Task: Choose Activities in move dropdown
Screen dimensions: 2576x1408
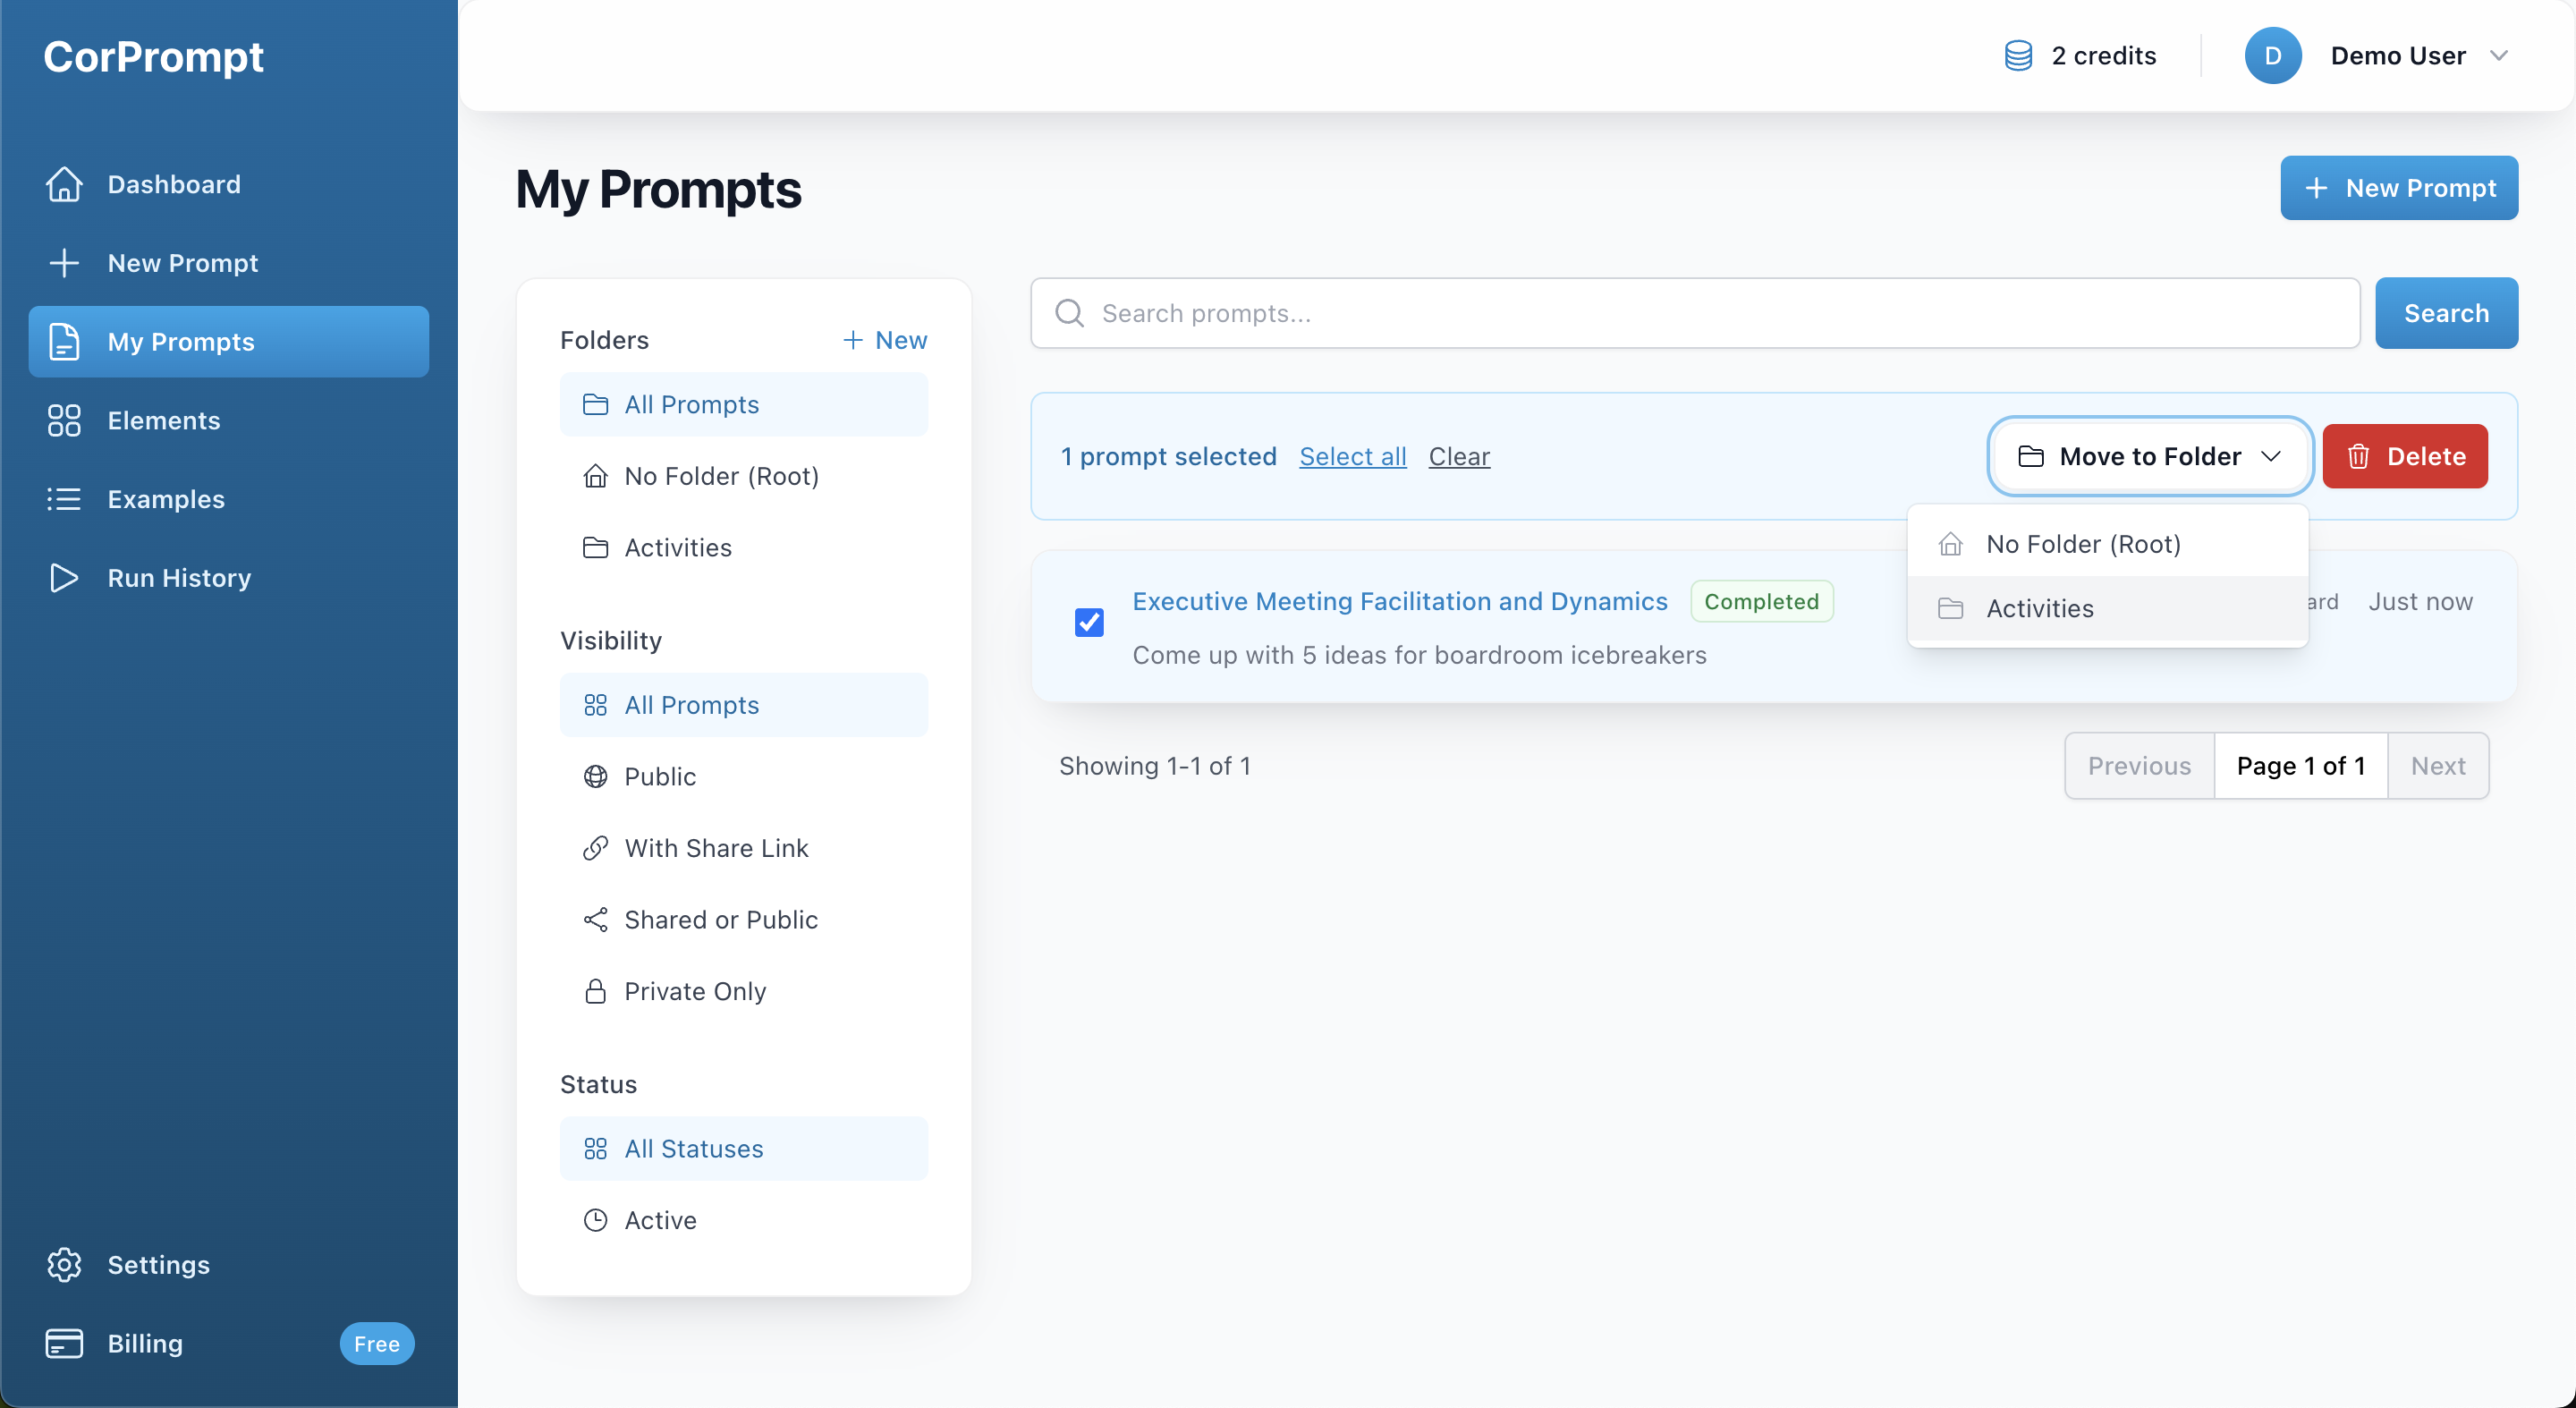Action: point(2039,608)
